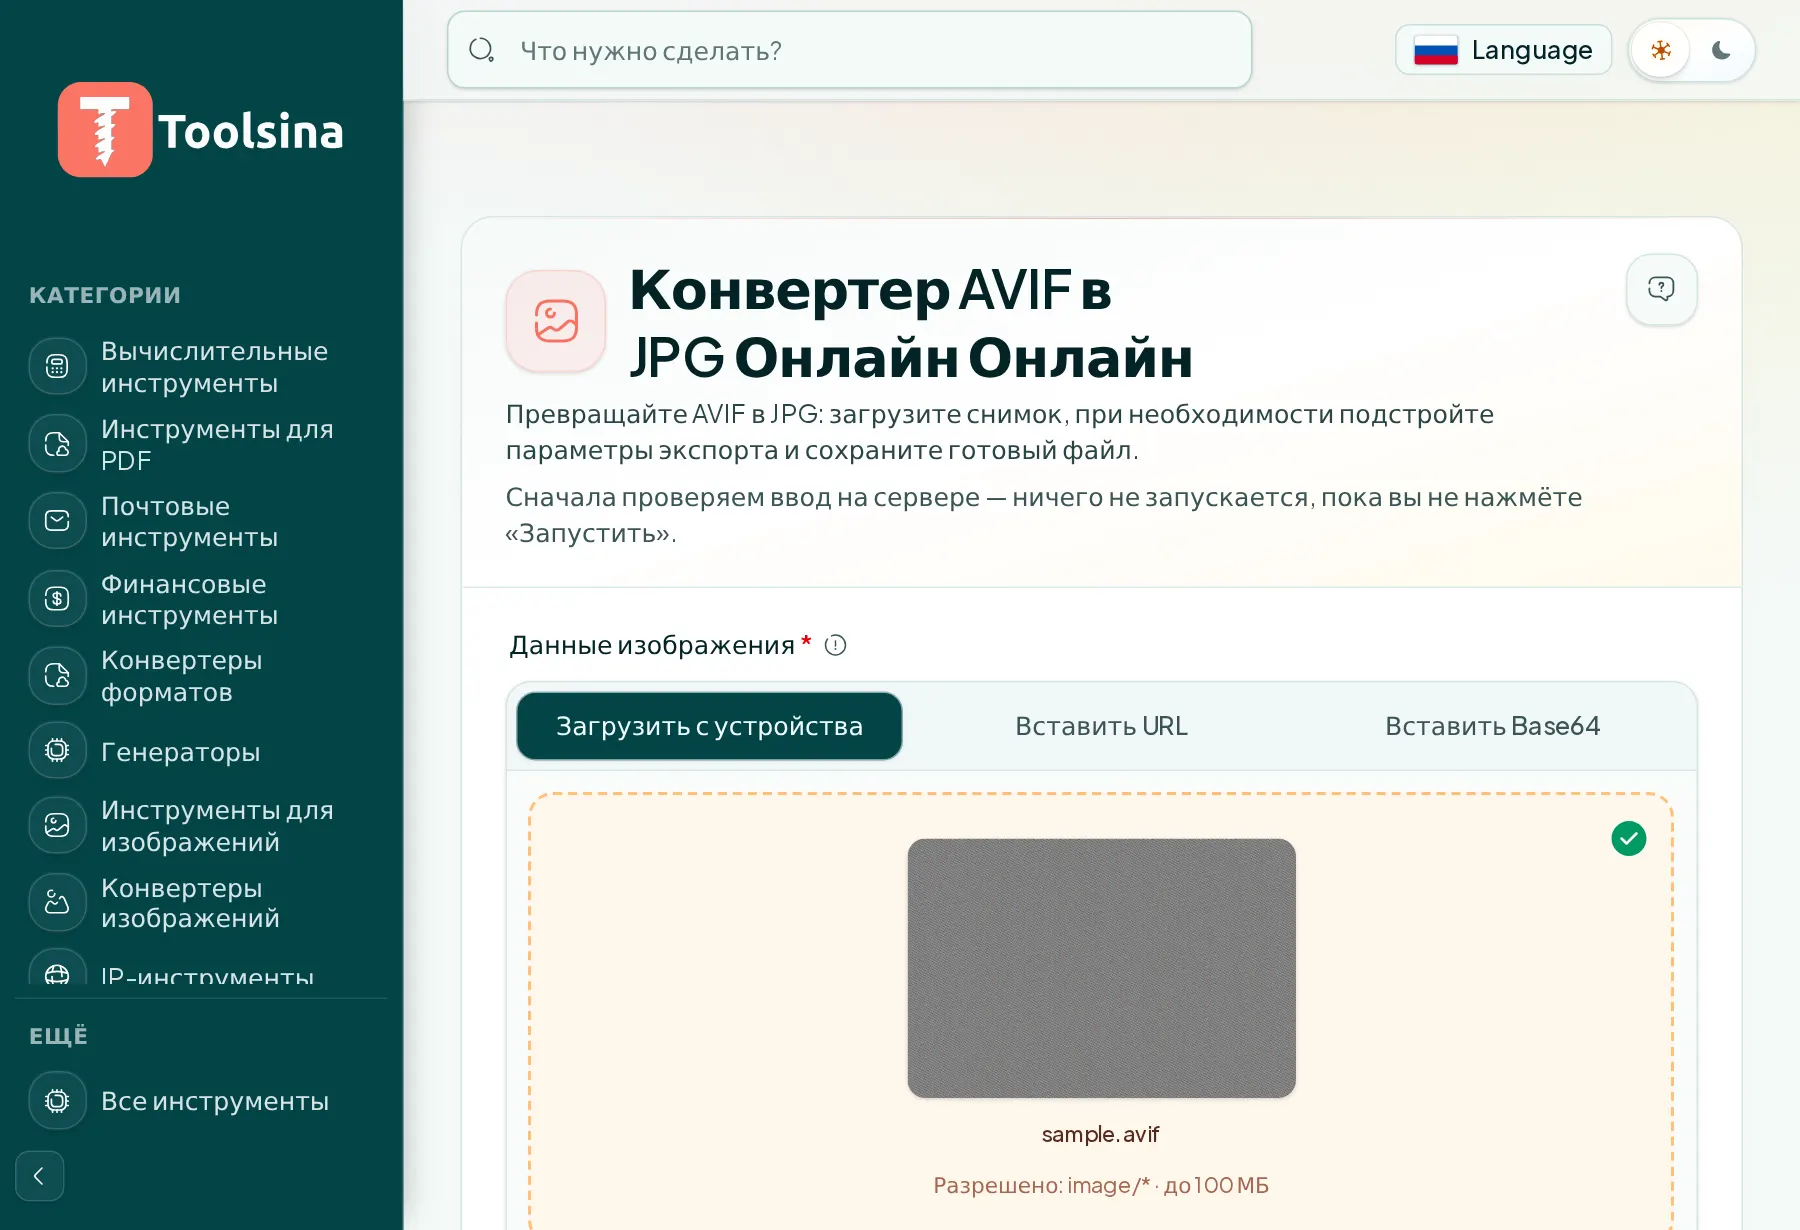Click the Generators chip icon

[x=58, y=751]
